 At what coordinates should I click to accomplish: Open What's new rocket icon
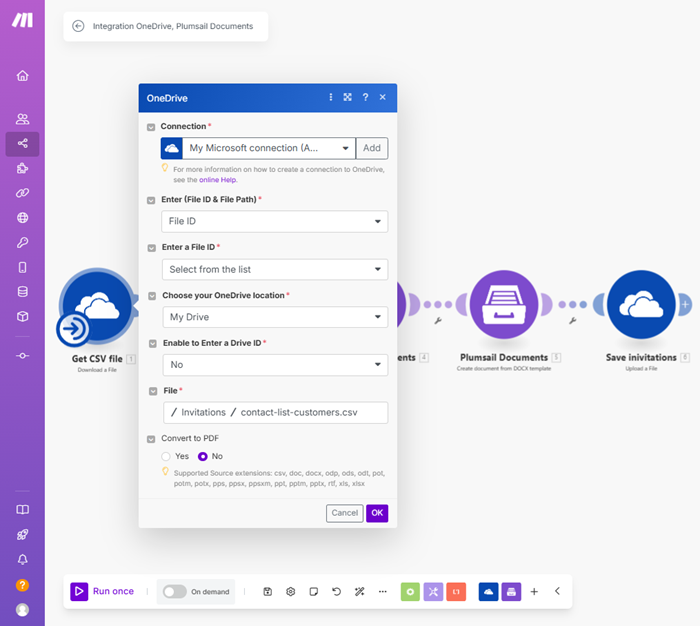[22, 534]
